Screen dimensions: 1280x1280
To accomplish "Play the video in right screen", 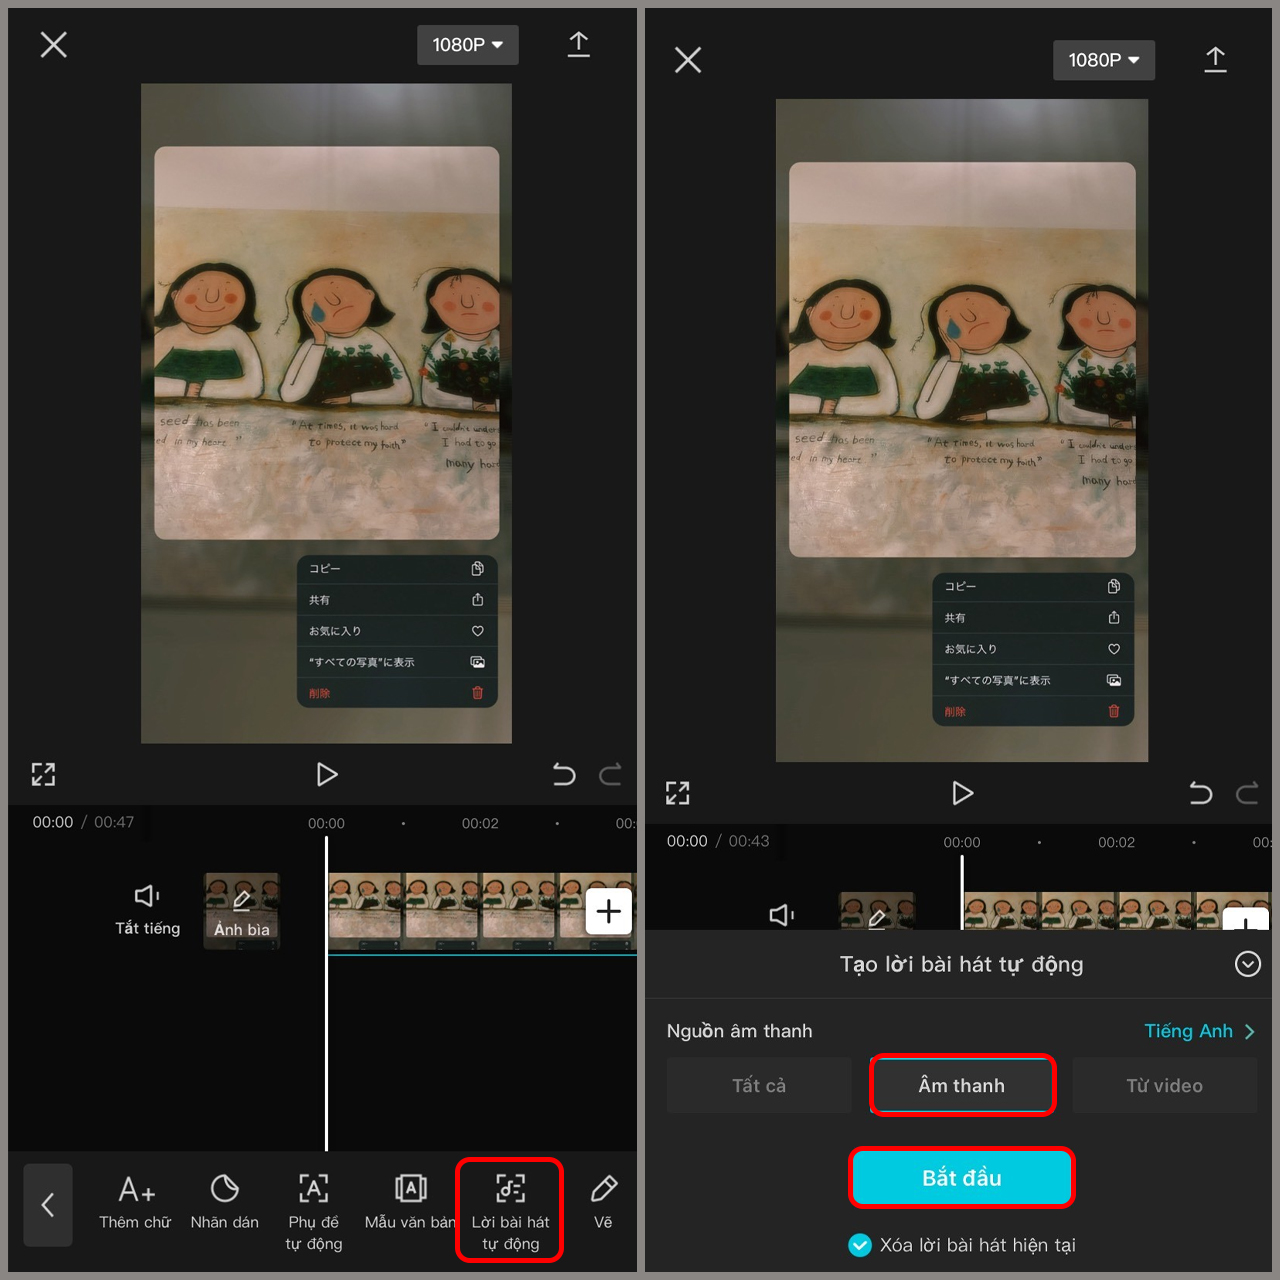I will click(x=962, y=793).
